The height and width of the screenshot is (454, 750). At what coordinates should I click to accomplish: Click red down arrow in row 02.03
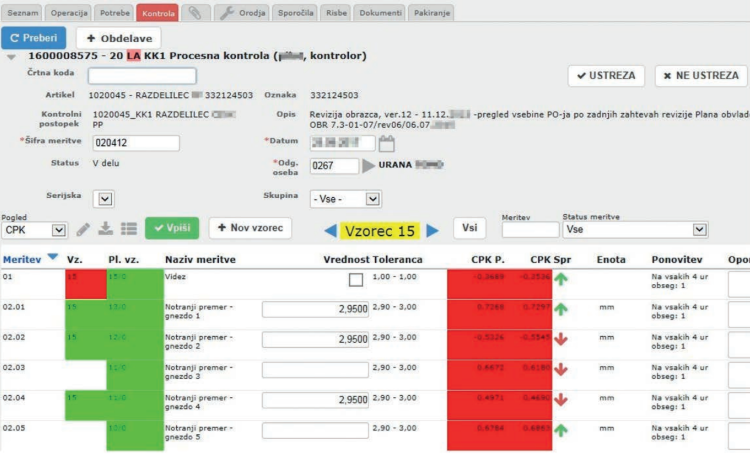tap(561, 369)
